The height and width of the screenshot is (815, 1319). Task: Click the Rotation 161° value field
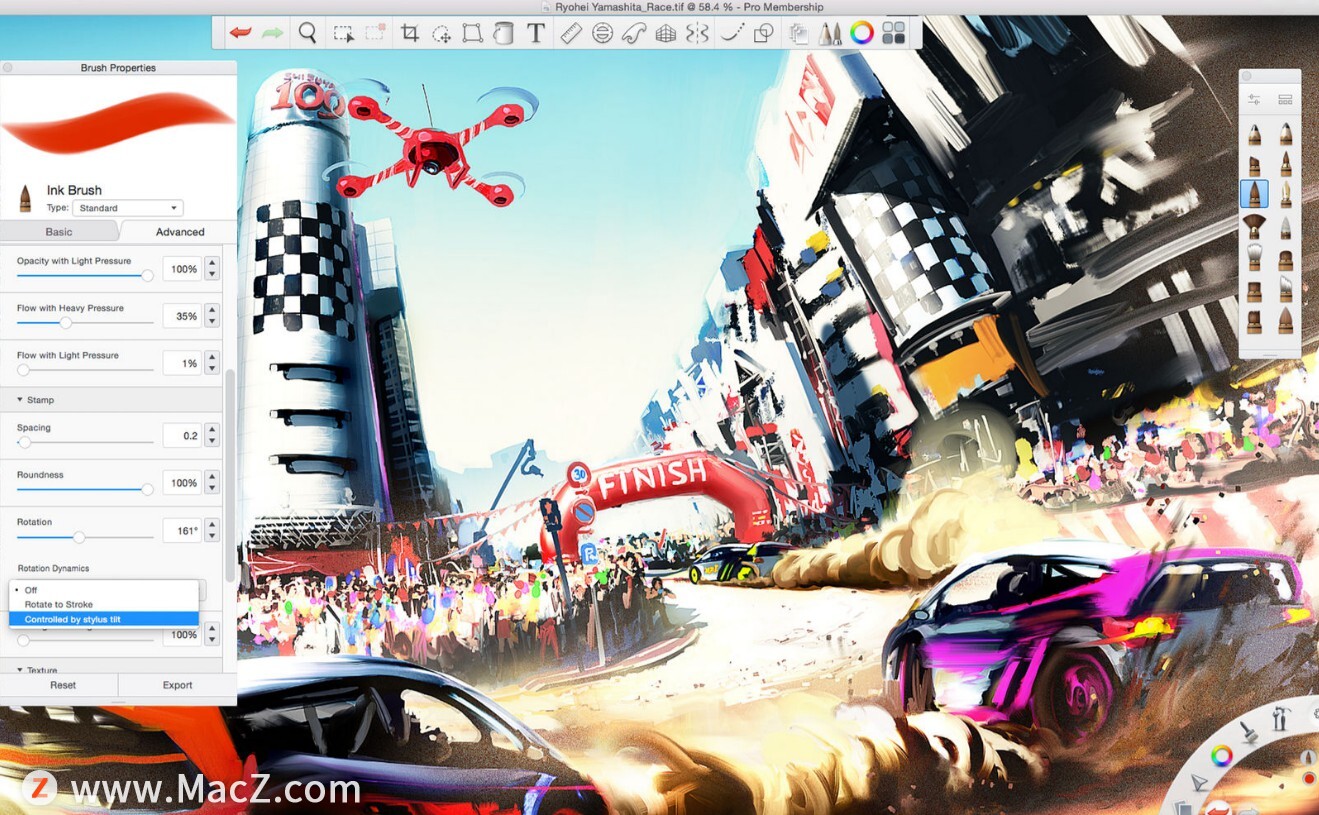click(182, 531)
